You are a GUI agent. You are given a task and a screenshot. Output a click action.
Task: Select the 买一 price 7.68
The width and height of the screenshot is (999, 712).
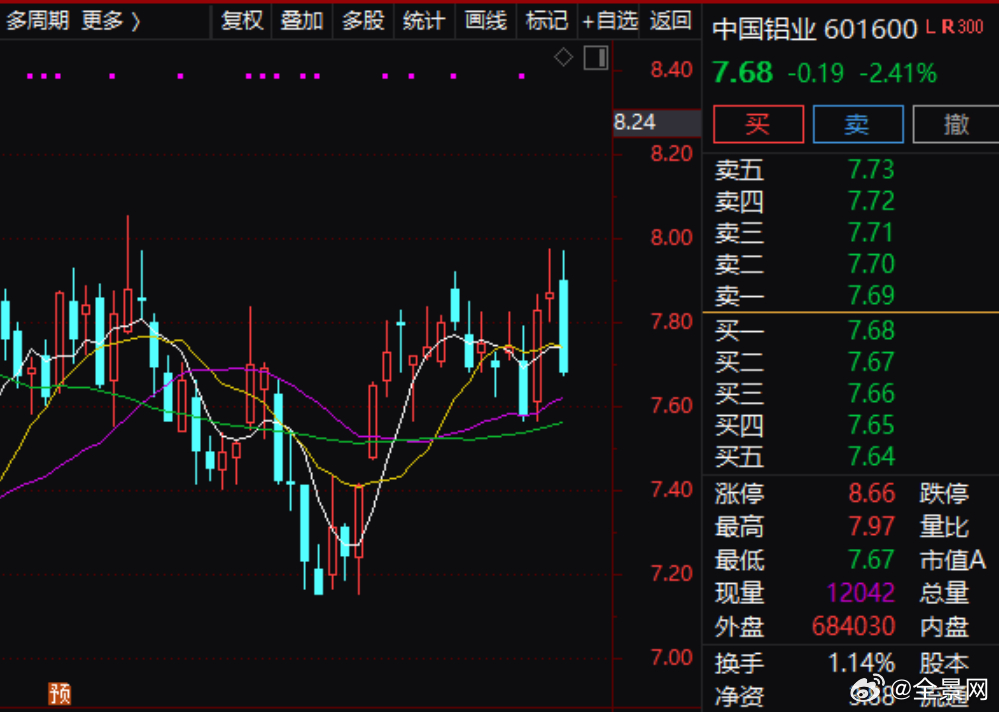point(871,331)
